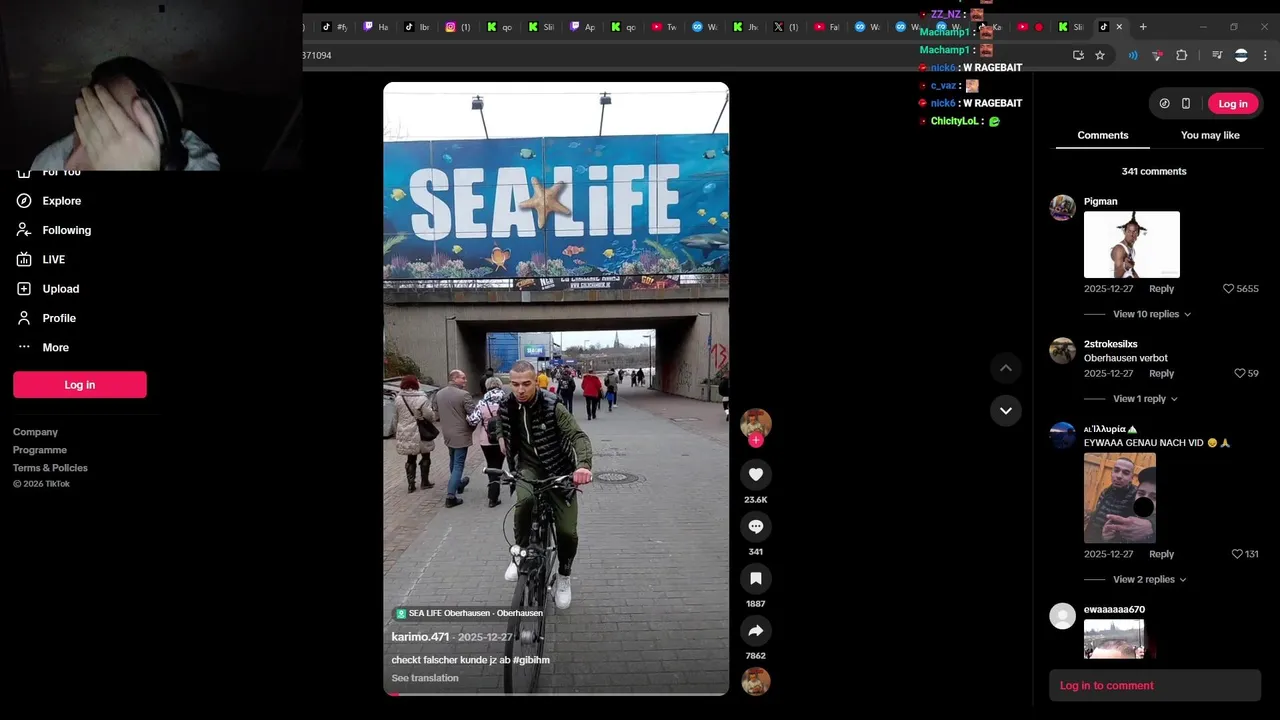
Task: Follow the creator with the red plus badge
Action: [755, 440]
